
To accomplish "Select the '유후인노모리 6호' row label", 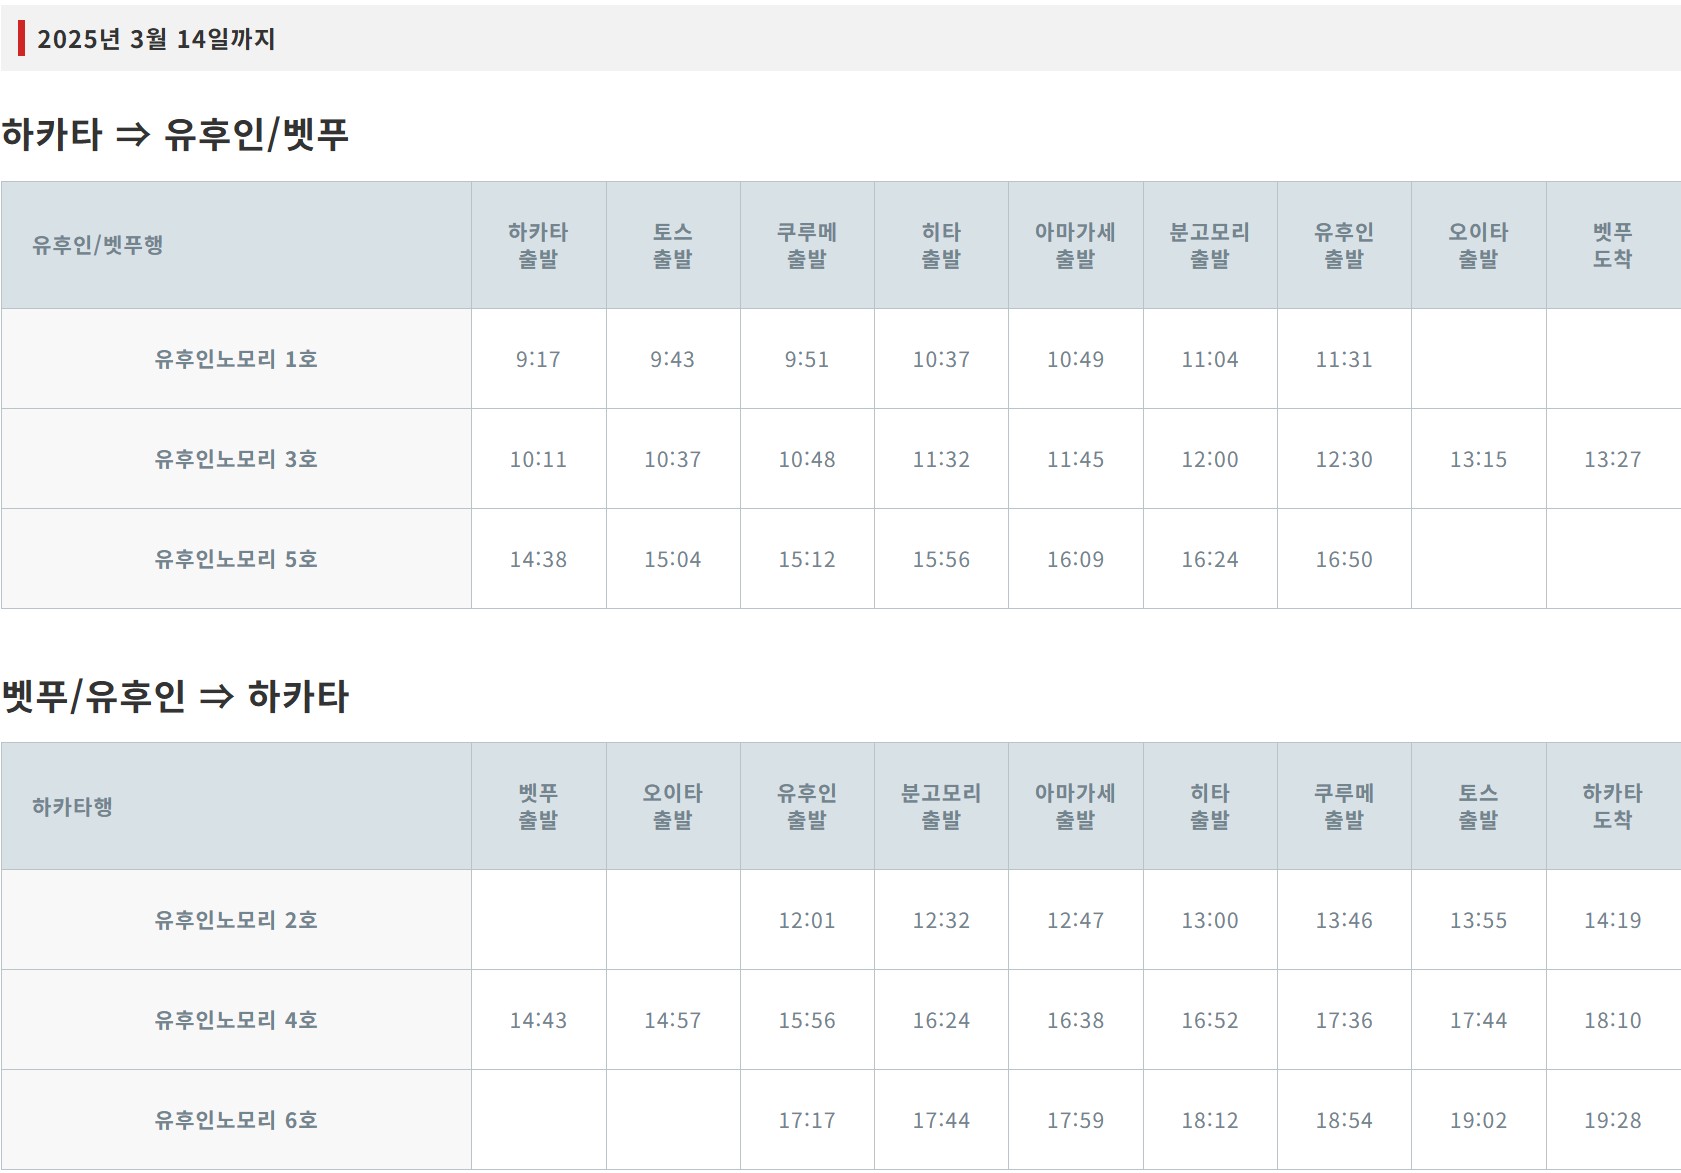I will [236, 1120].
